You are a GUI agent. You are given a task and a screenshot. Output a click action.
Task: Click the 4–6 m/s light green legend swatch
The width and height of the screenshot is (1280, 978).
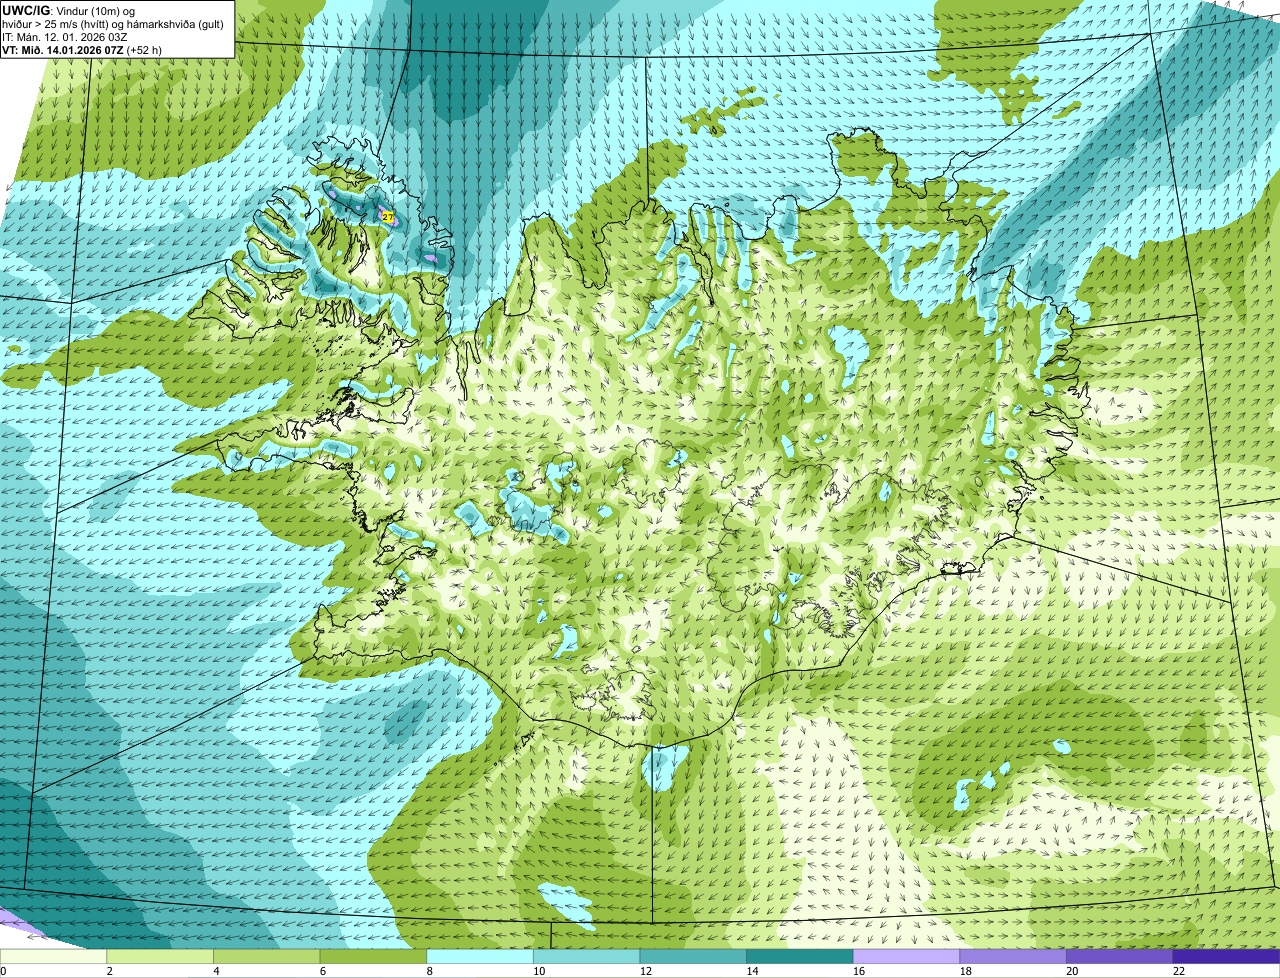tap(267, 956)
